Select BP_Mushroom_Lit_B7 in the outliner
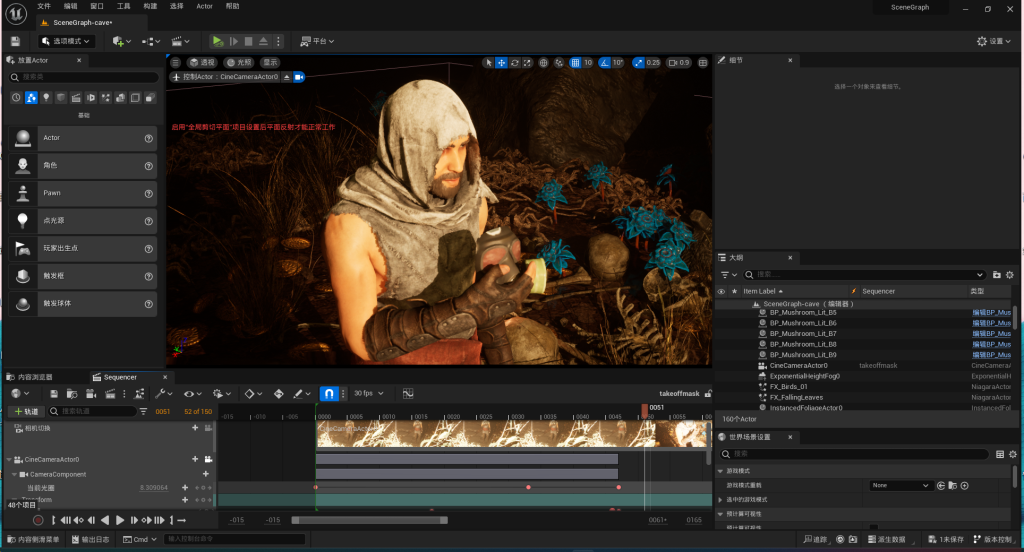 (803, 334)
